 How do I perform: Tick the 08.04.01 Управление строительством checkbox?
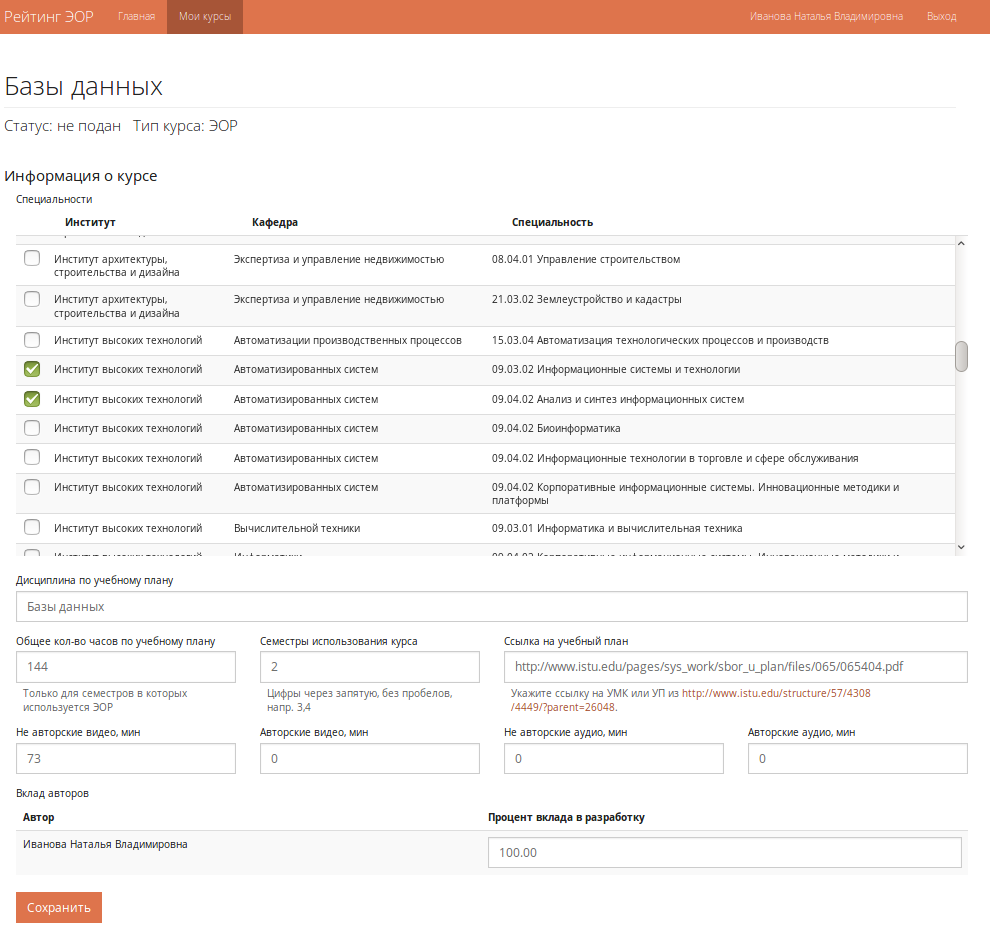[x=32, y=258]
